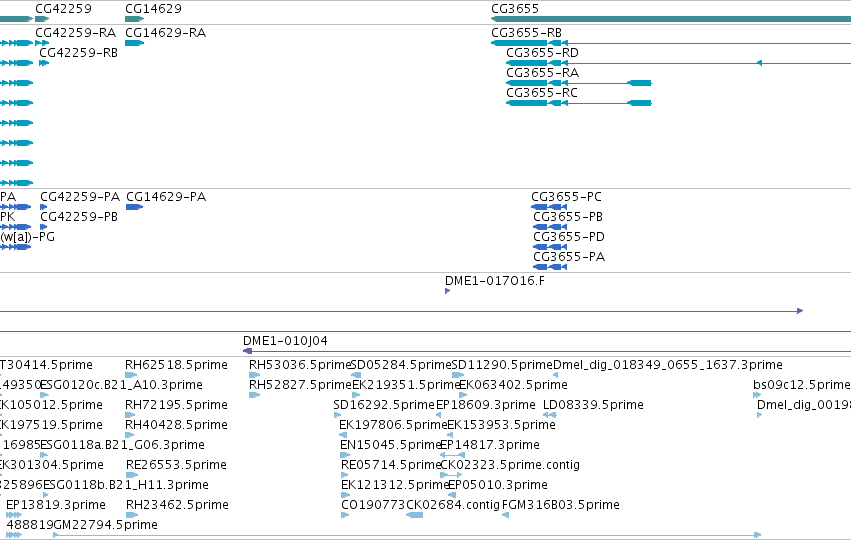This screenshot has height=540, width=851.
Task: Open the CG42259-PA protein label
Action: (80, 196)
